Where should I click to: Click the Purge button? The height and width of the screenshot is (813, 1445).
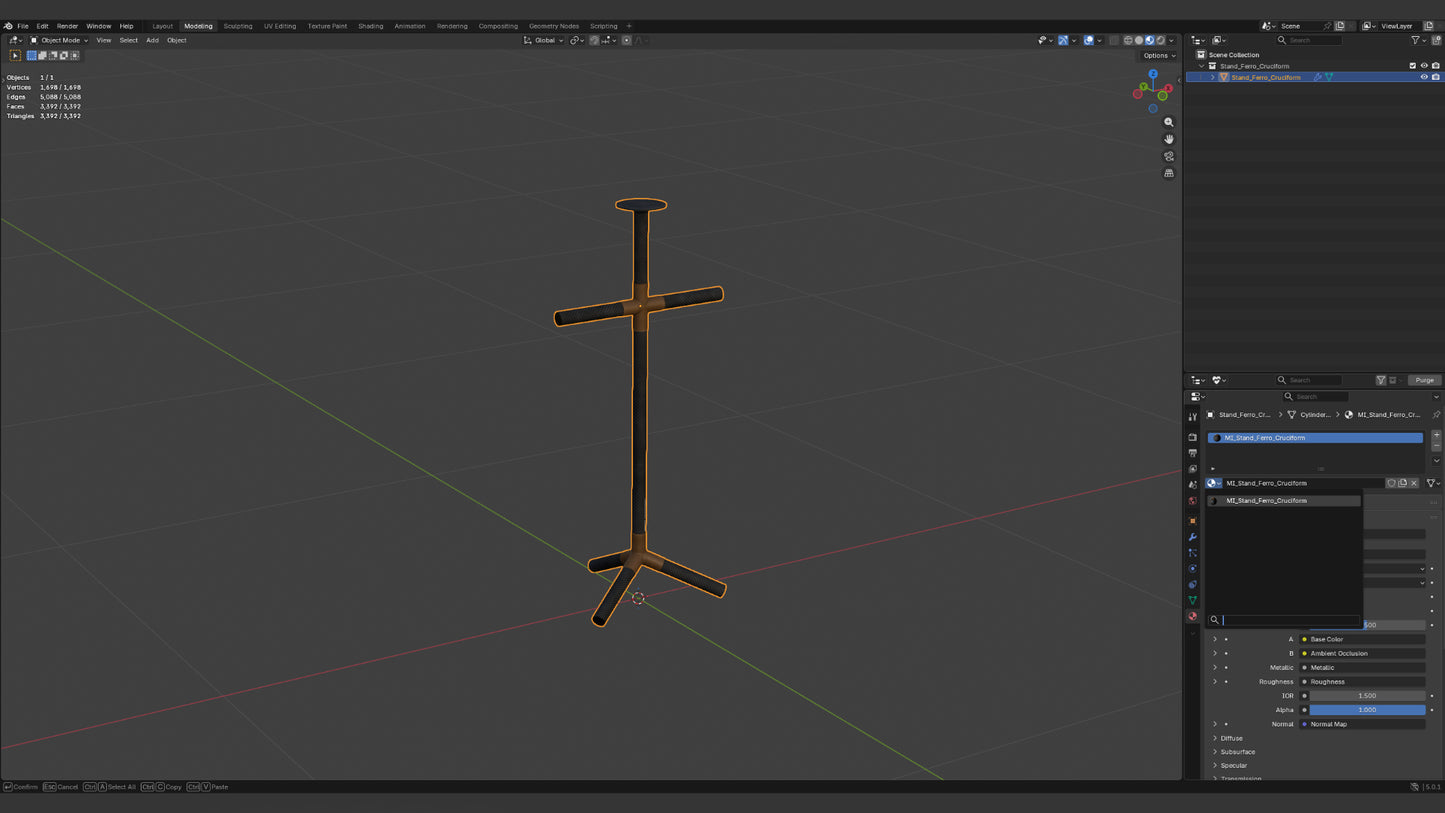click(1424, 380)
